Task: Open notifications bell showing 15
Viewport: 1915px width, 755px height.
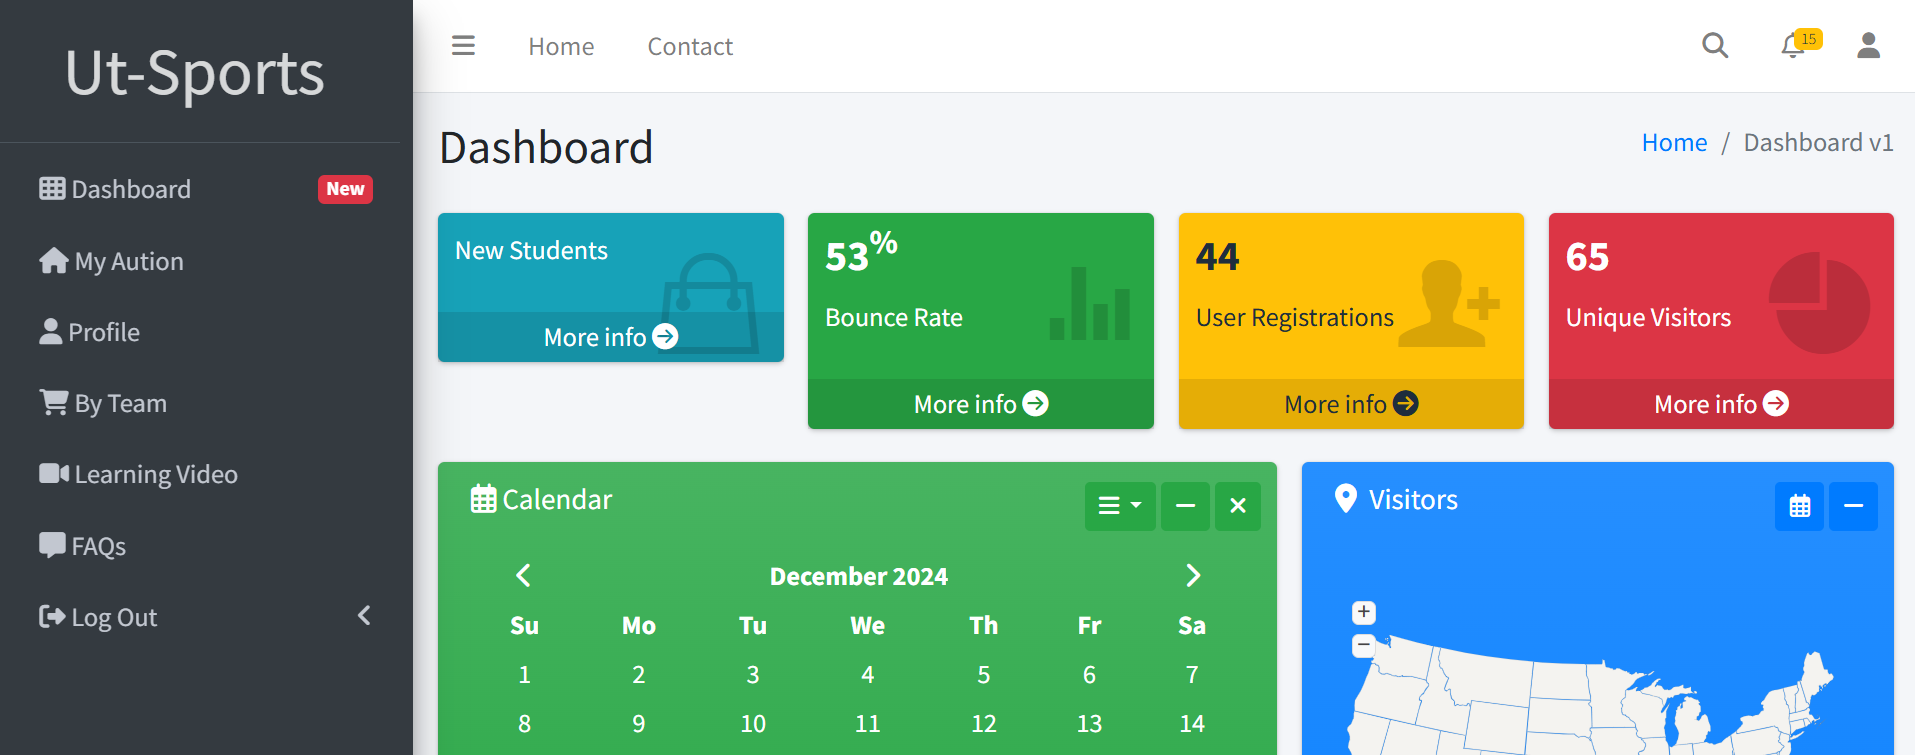Action: (x=1794, y=46)
